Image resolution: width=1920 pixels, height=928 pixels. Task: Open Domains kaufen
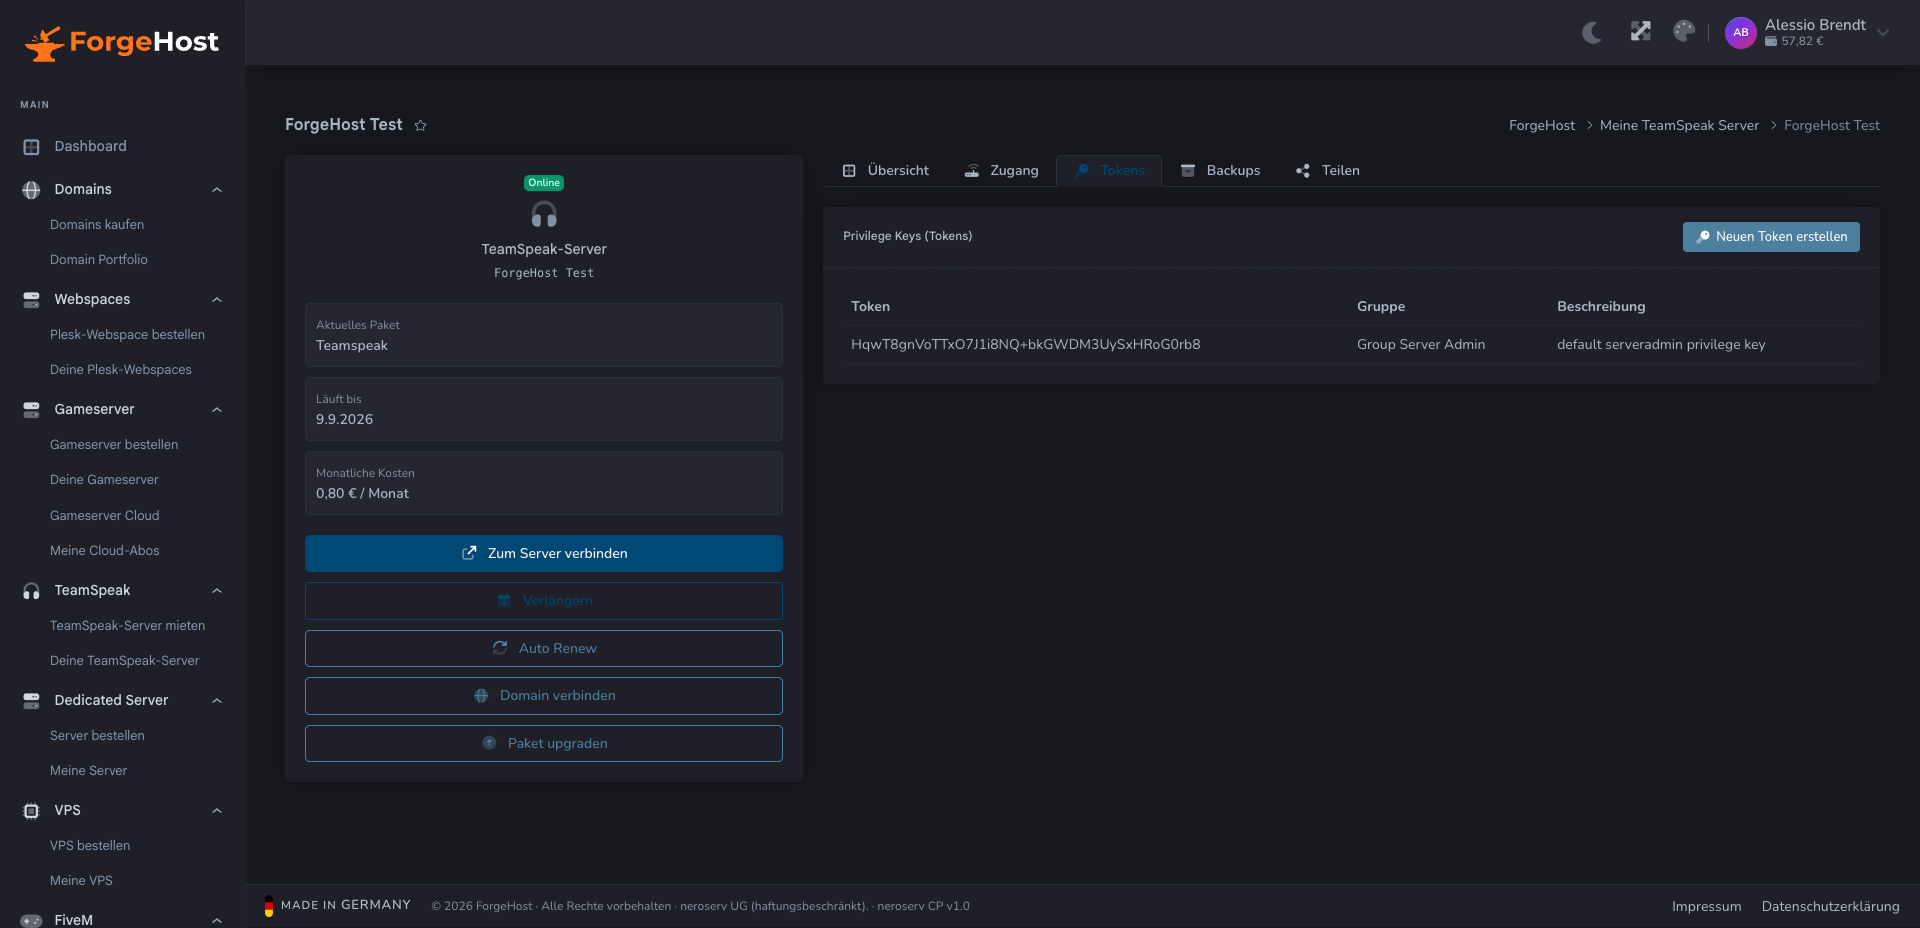pyautogui.click(x=97, y=225)
